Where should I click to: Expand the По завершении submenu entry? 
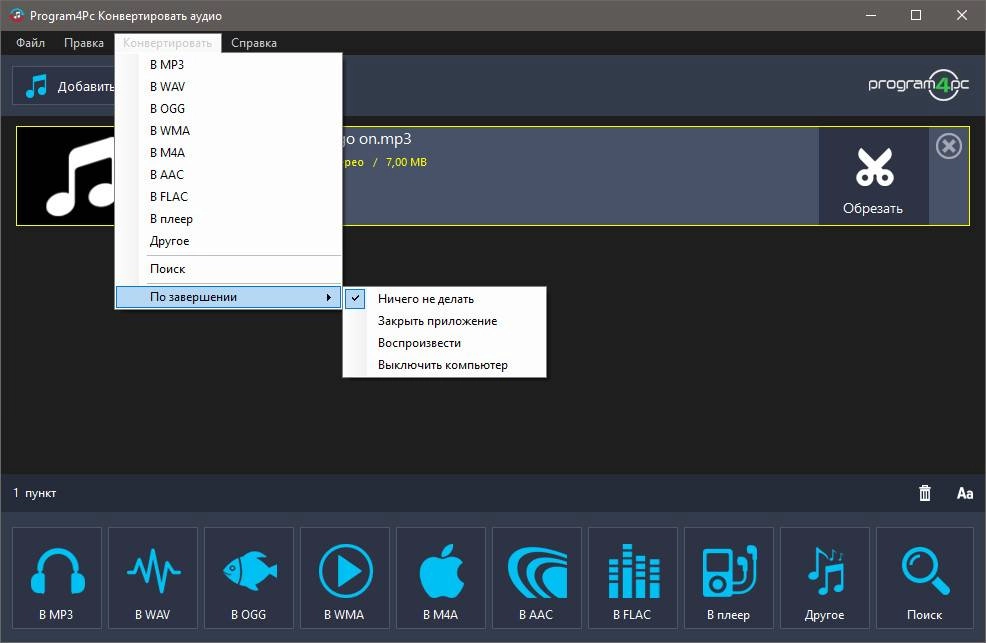click(x=228, y=297)
